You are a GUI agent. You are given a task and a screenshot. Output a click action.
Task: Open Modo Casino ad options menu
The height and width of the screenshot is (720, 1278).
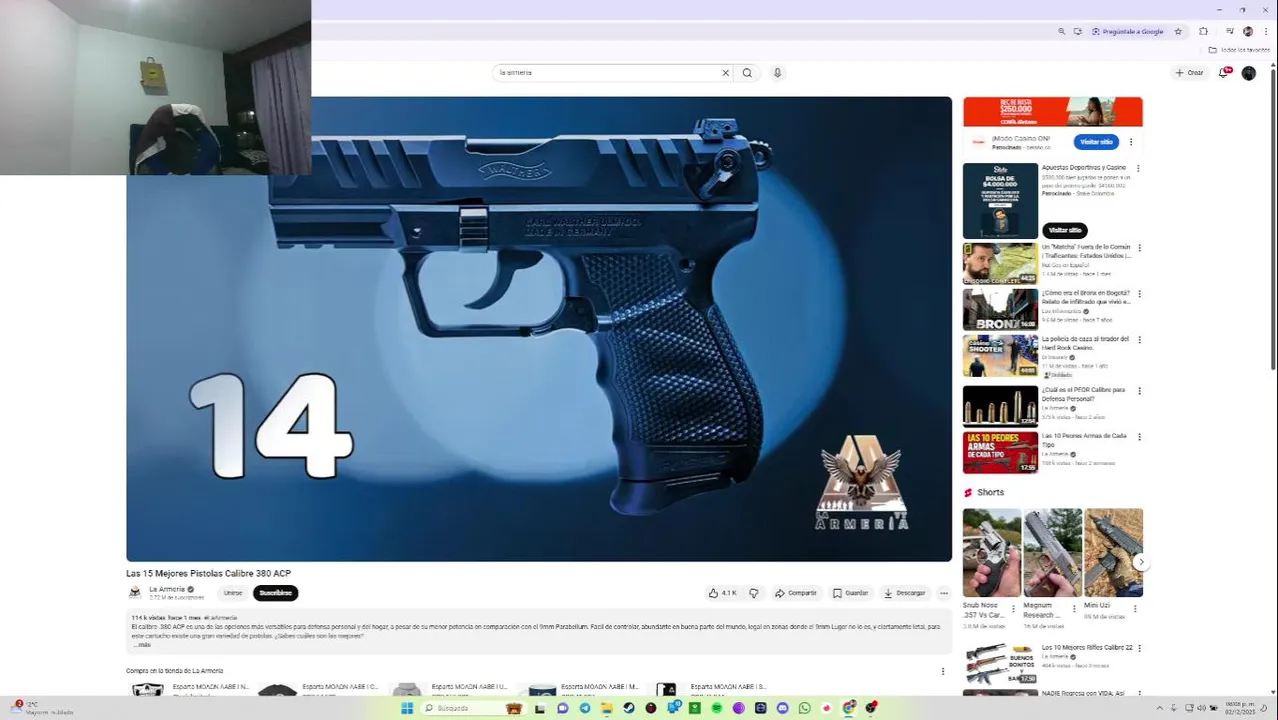[1131, 142]
